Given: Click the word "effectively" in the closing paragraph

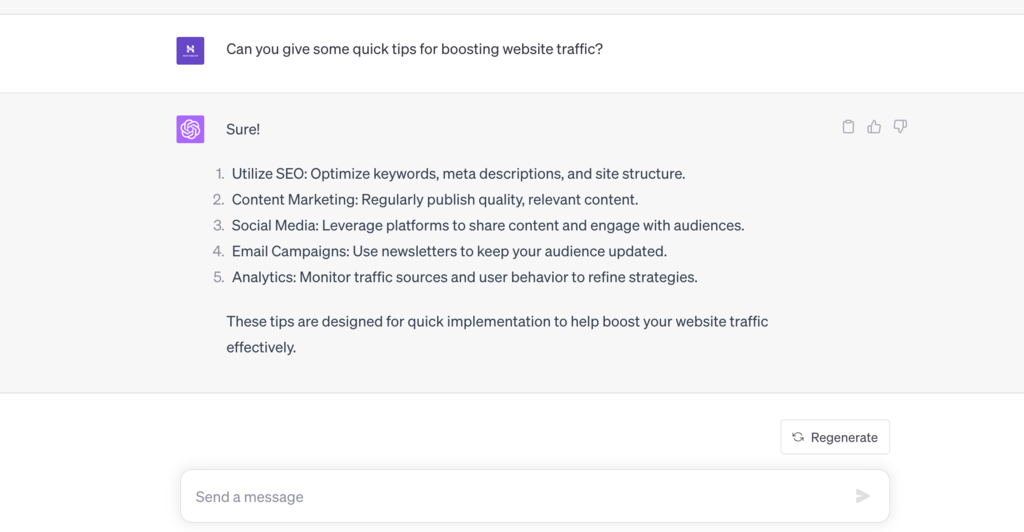Looking at the screenshot, I should (x=260, y=348).
